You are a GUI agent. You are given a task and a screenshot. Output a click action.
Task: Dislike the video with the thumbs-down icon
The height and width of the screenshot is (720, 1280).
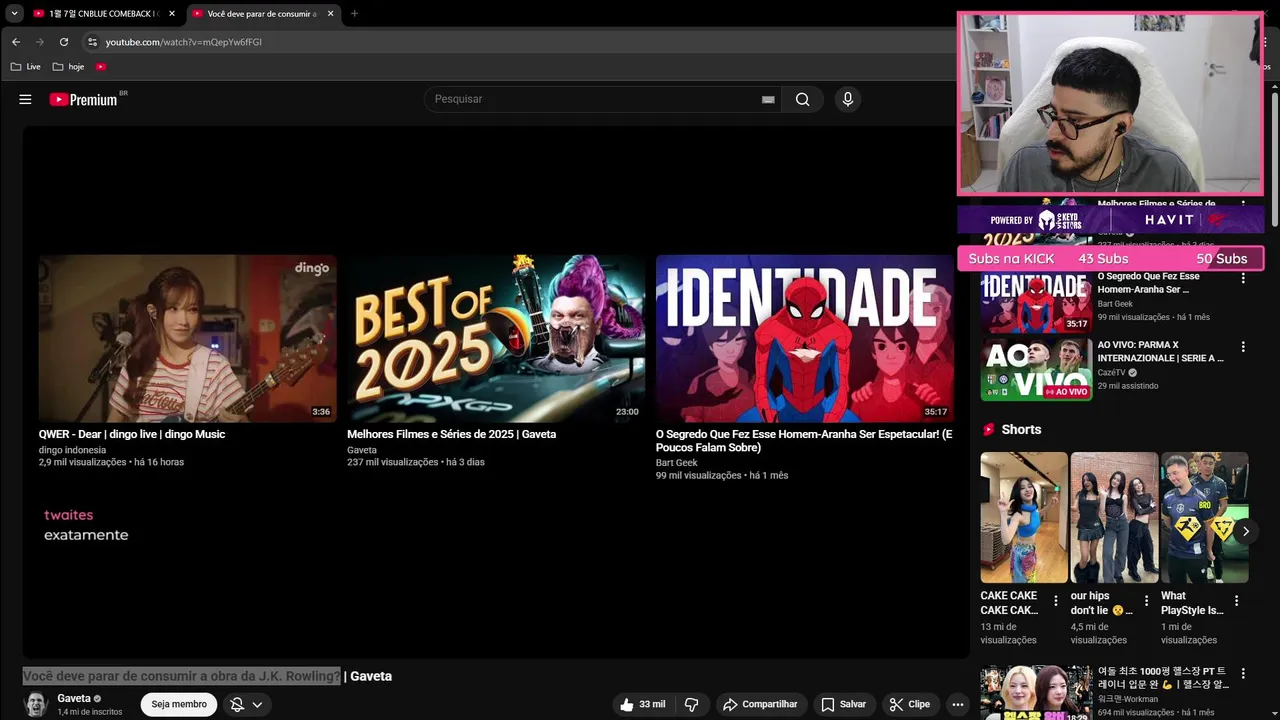click(x=691, y=704)
